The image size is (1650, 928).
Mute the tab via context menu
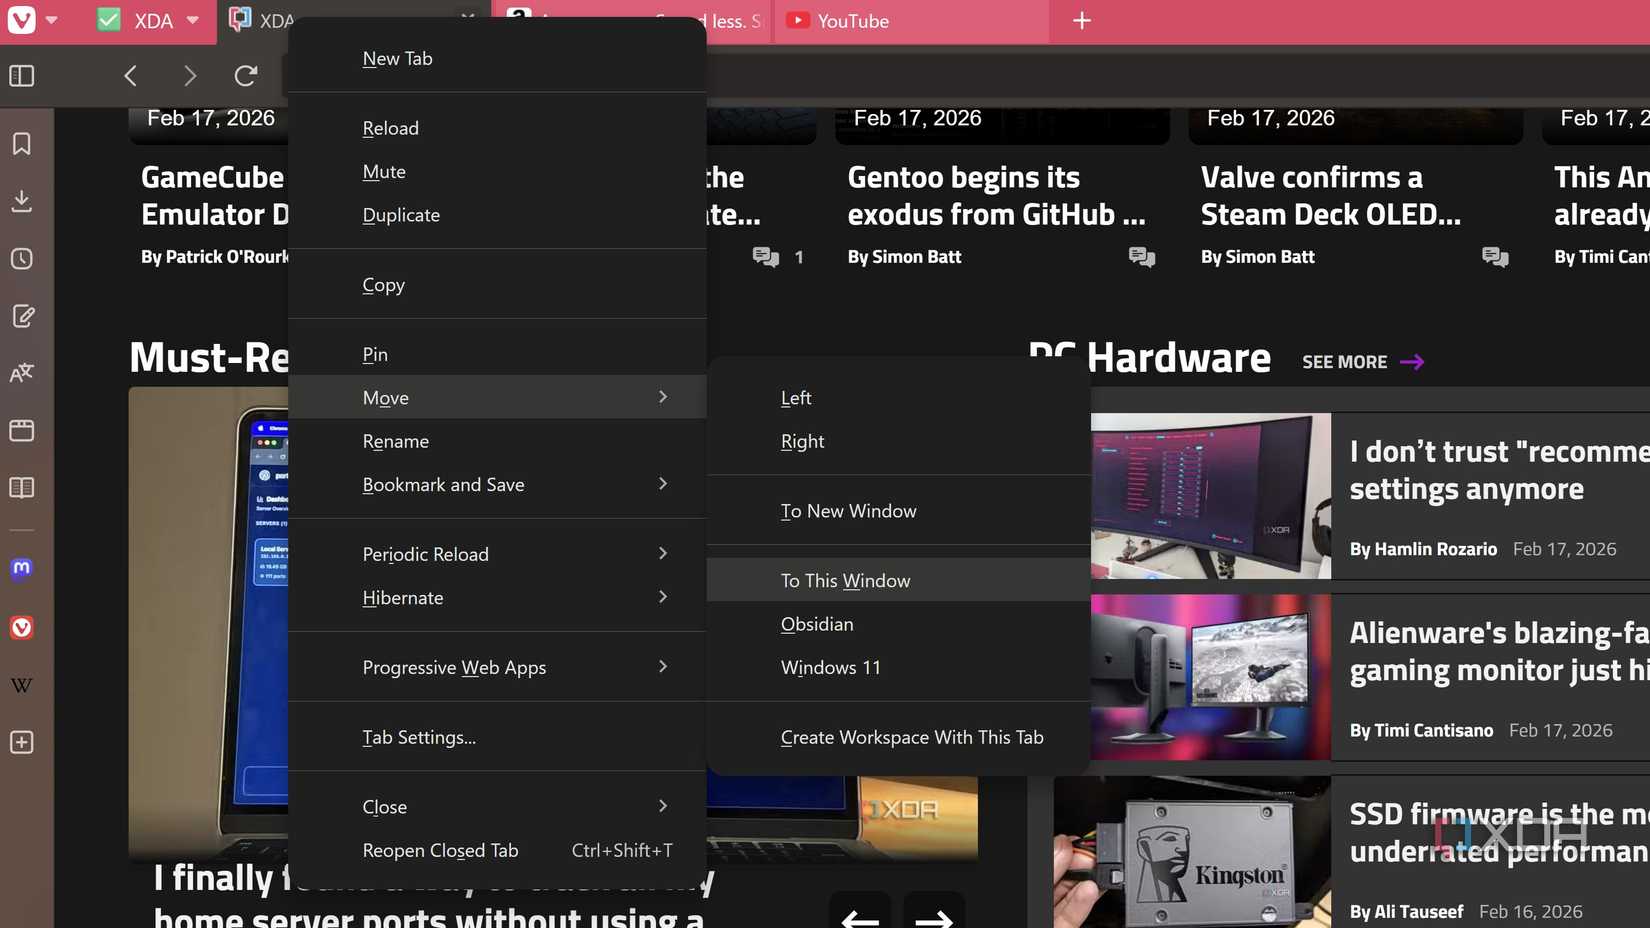(x=497, y=171)
